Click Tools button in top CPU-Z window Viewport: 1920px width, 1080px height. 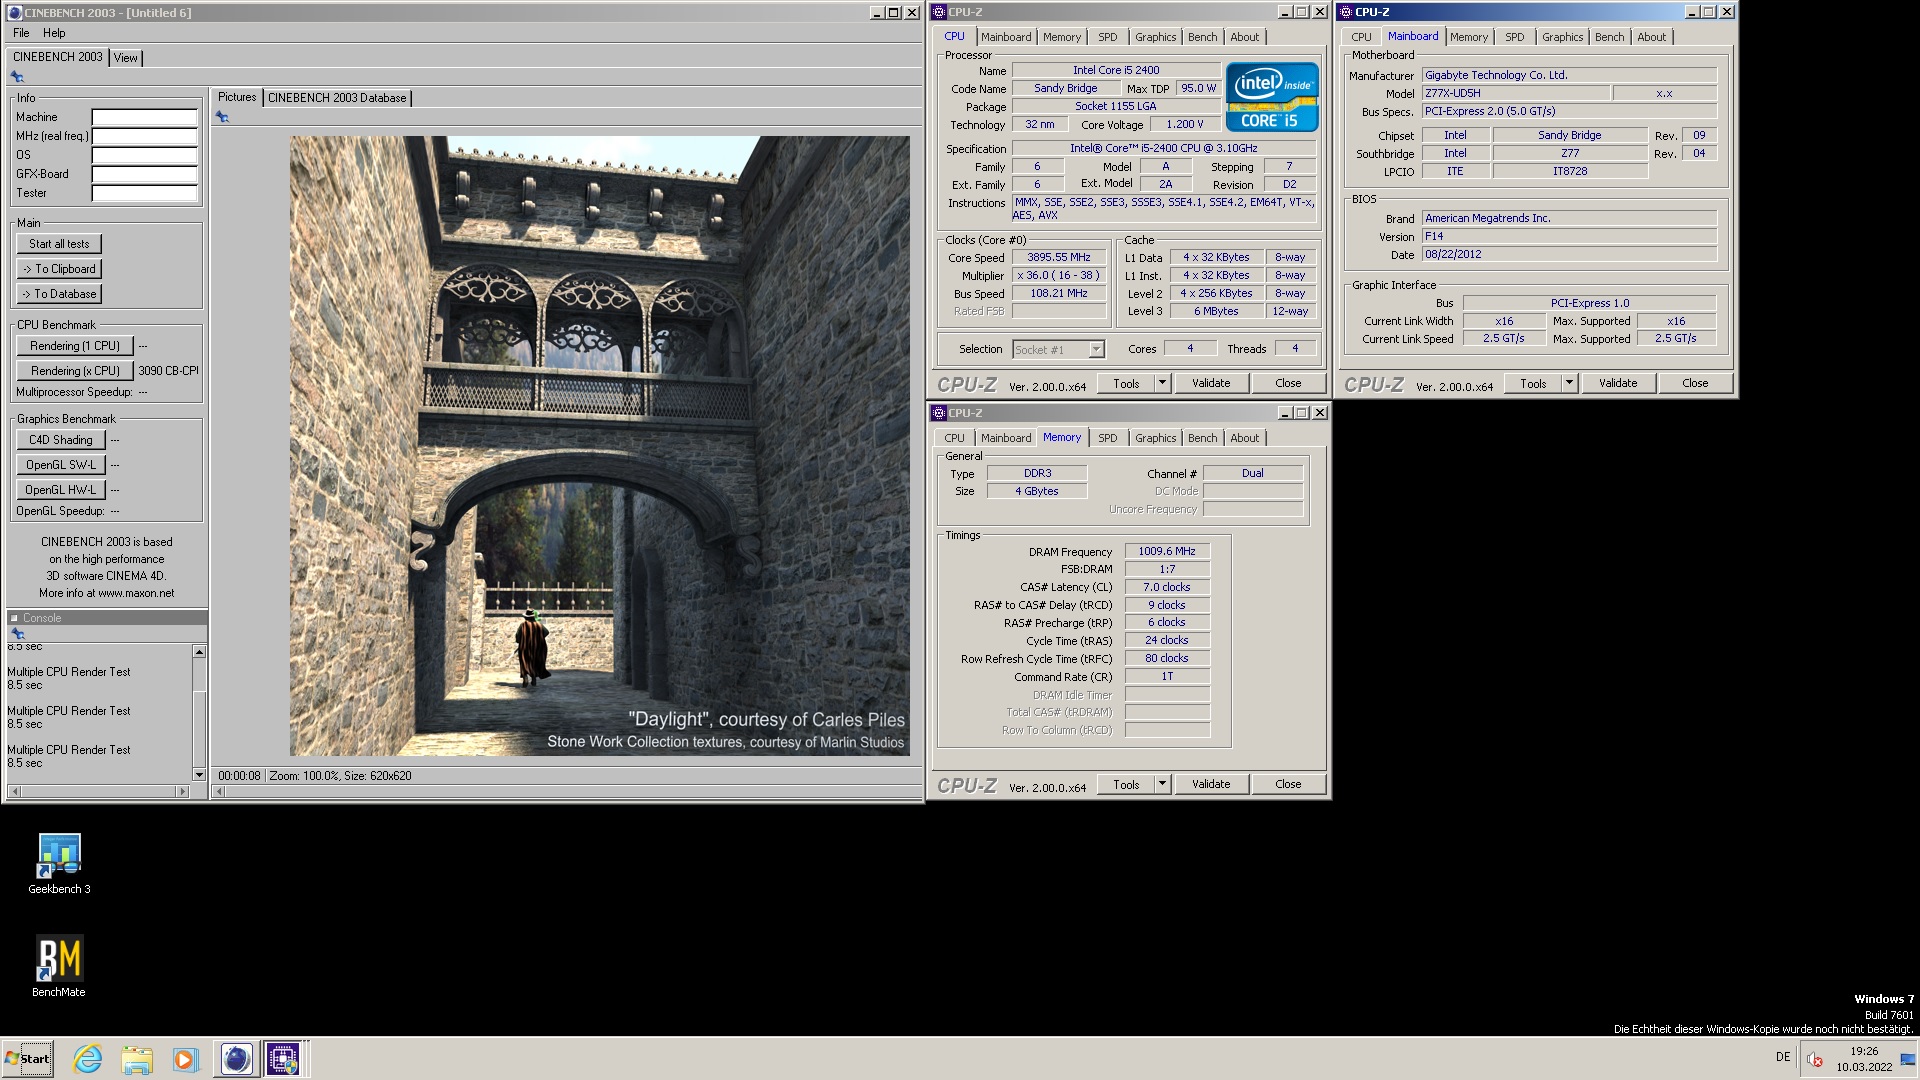pyautogui.click(x=1126, y=383)
